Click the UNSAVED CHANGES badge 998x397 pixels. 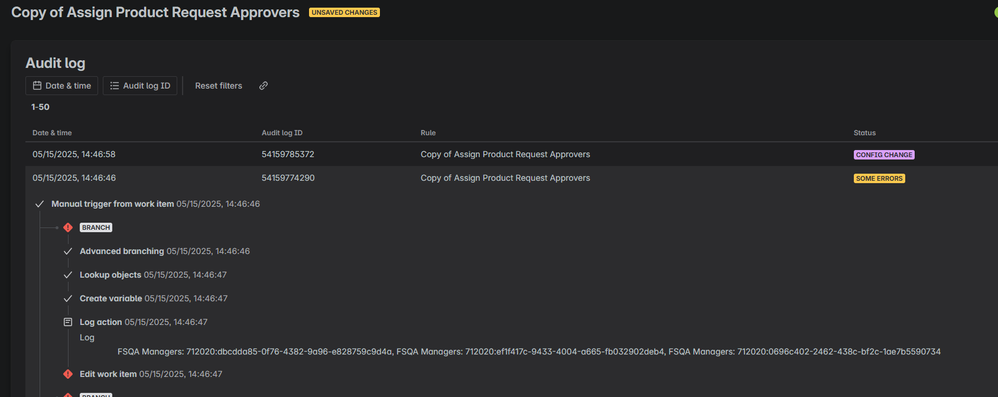(x=344, y=13)
